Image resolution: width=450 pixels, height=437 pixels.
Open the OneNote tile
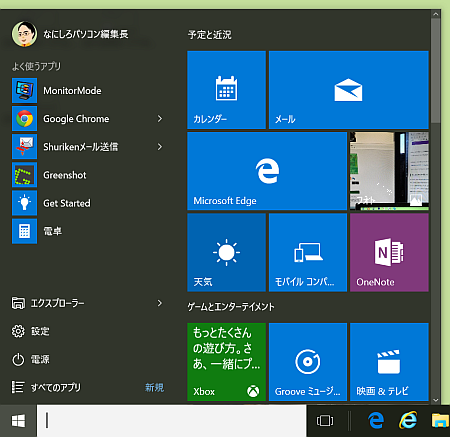coord(389,252)
